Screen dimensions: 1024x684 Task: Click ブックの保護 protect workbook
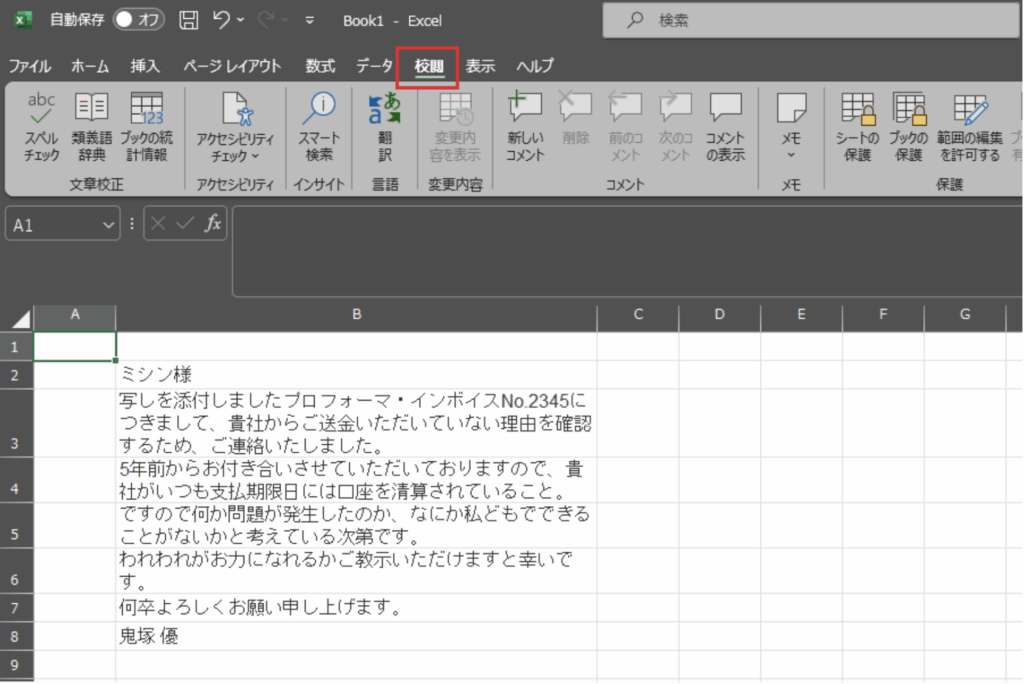click(908, 127)
